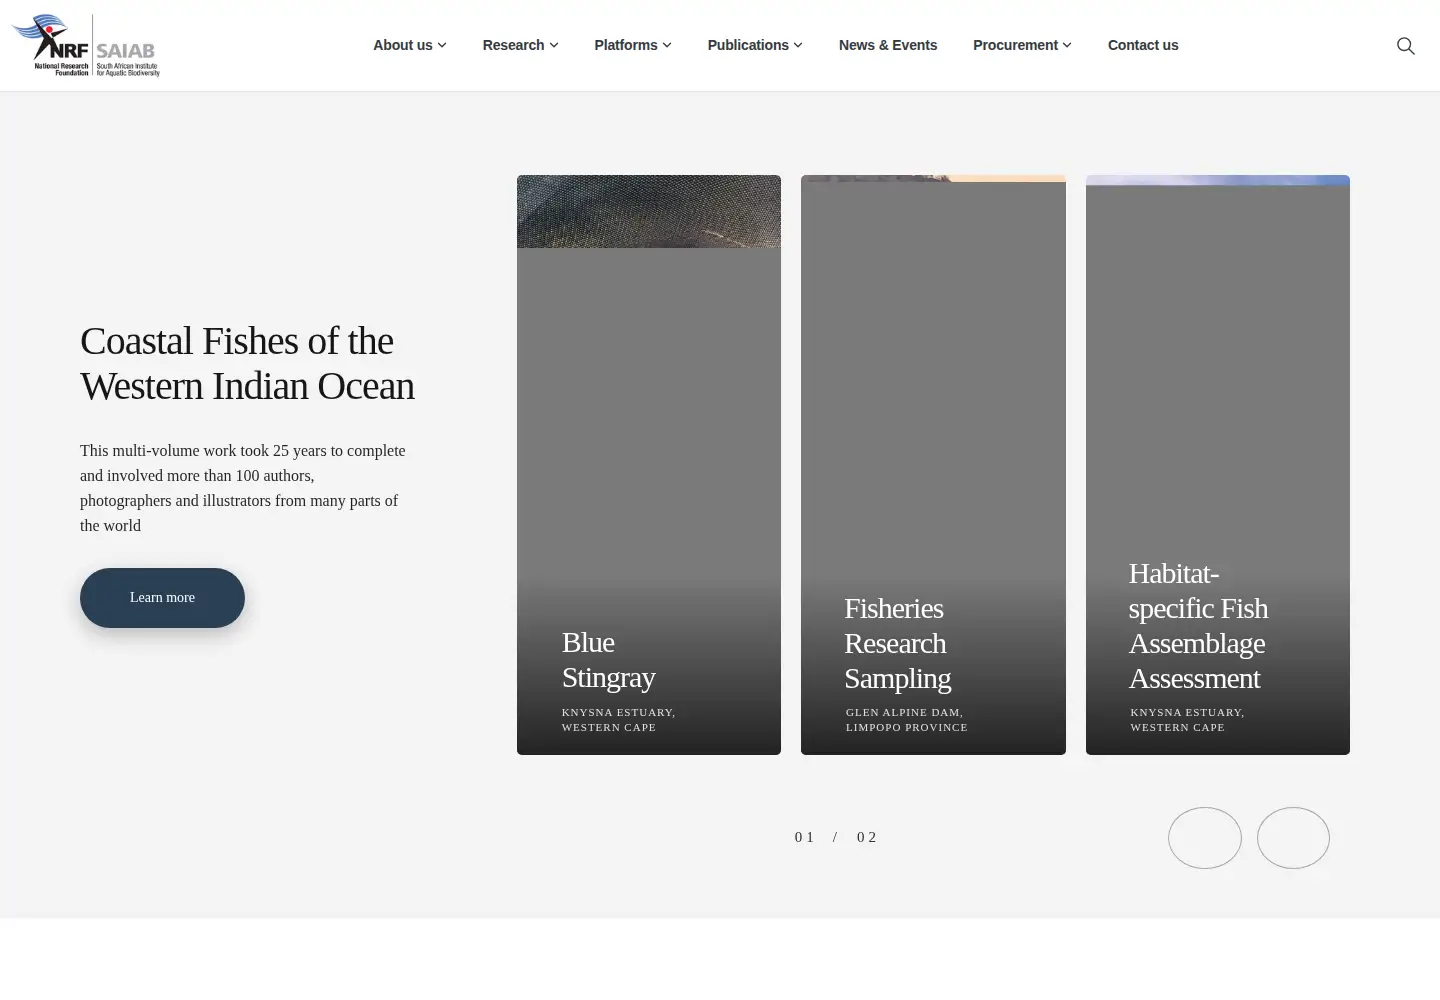
Task: Open the Habitat-specific Fish Assemblage Assessment card
Action: (x=1218, y=465)
